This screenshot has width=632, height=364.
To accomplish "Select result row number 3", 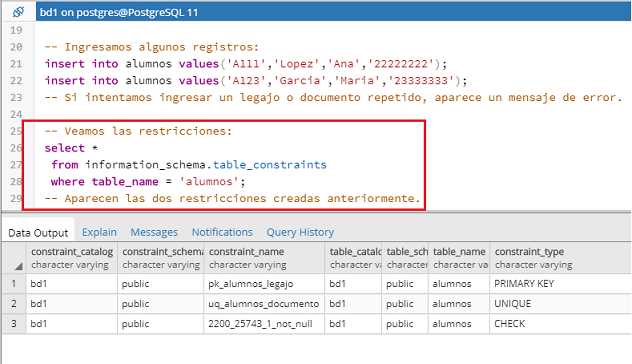I will (14, 324).
